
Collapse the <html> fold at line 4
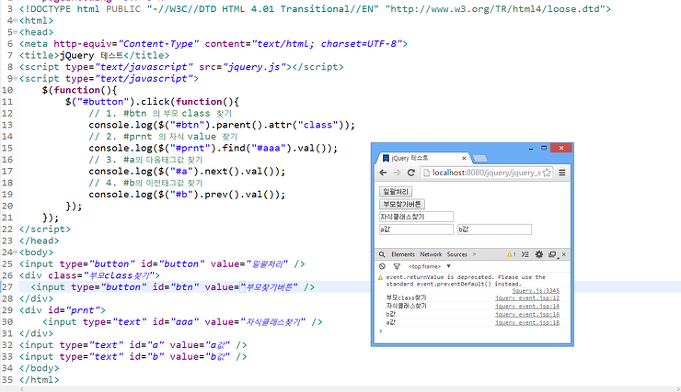15,20
